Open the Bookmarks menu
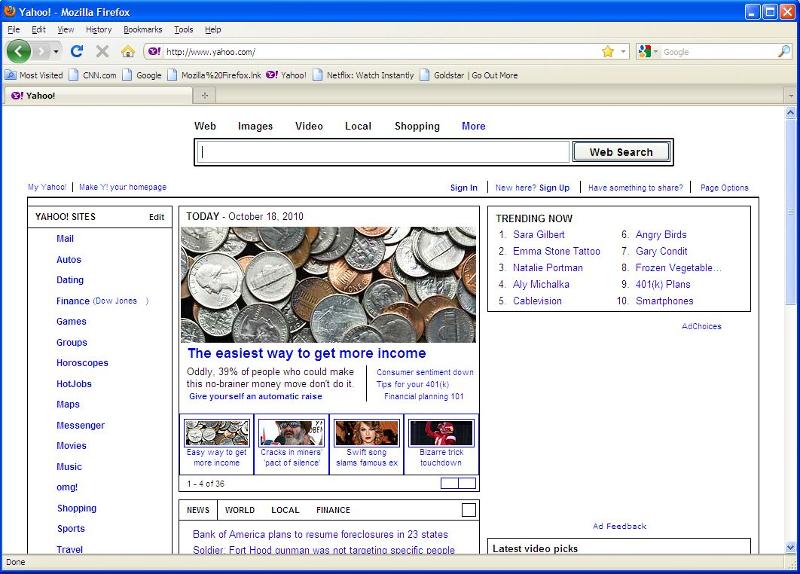Viewport: 800px width, 574px height. pyautogui.click(x=143, y=30)
